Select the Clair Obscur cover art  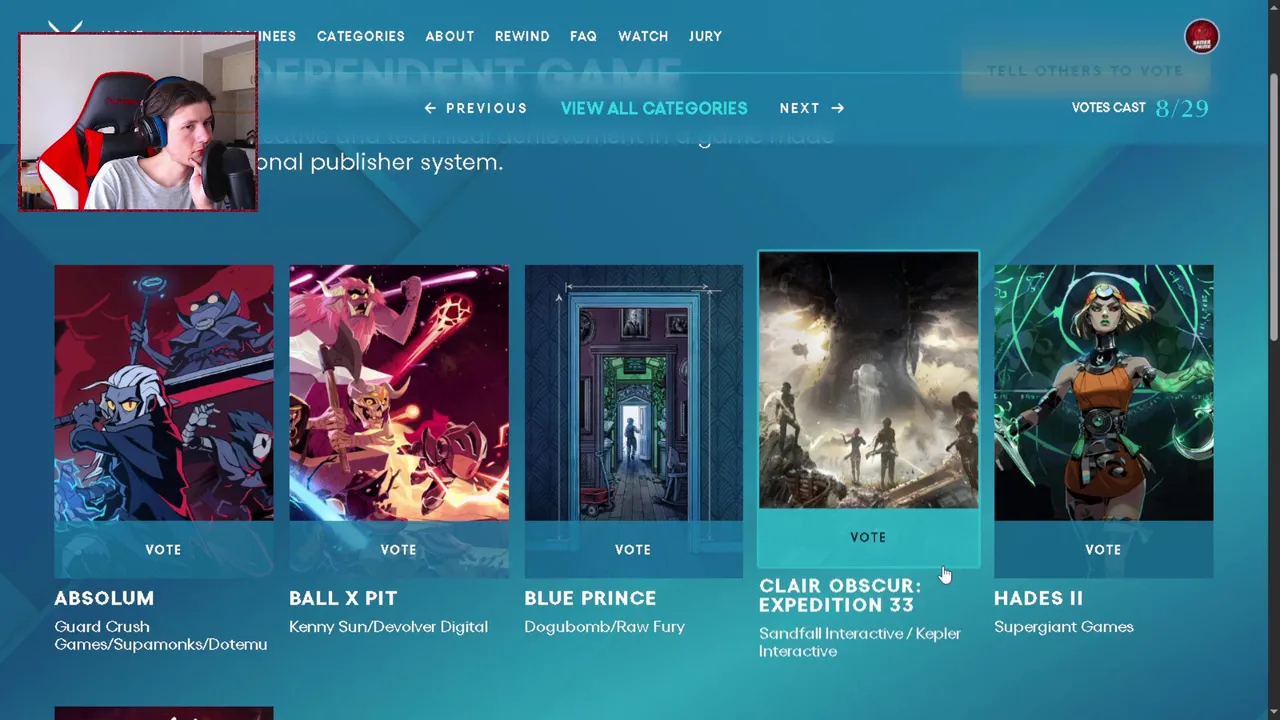point(869,380)
